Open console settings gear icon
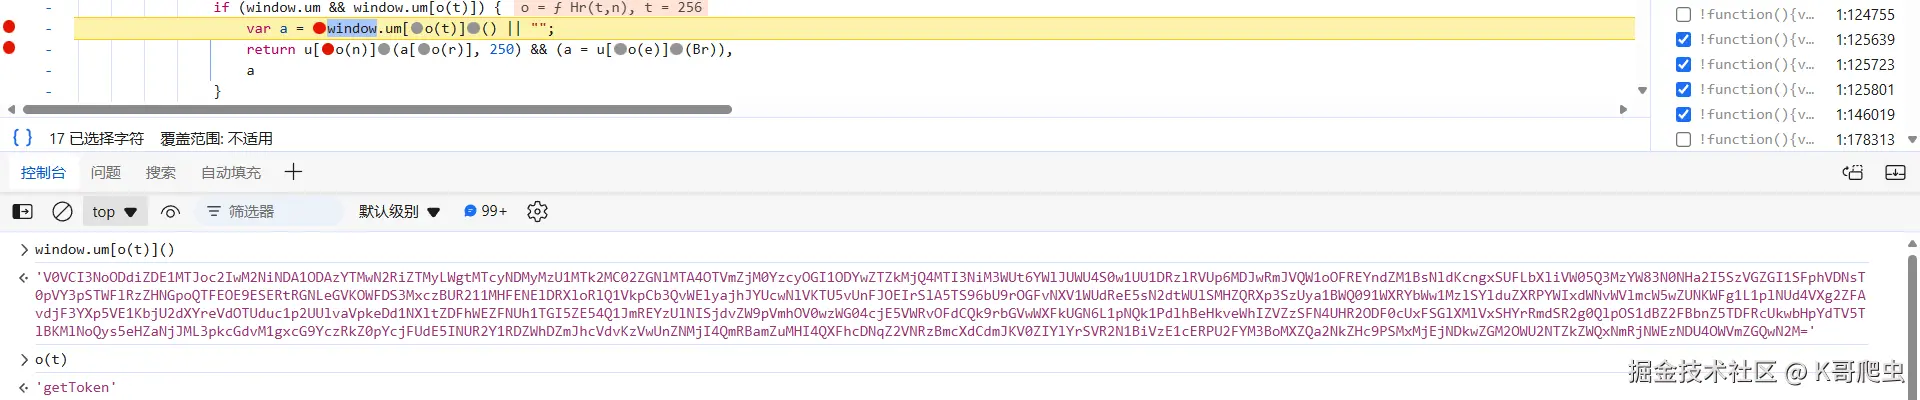Viewport: 1920px width, 400px height. pos(537,211)
